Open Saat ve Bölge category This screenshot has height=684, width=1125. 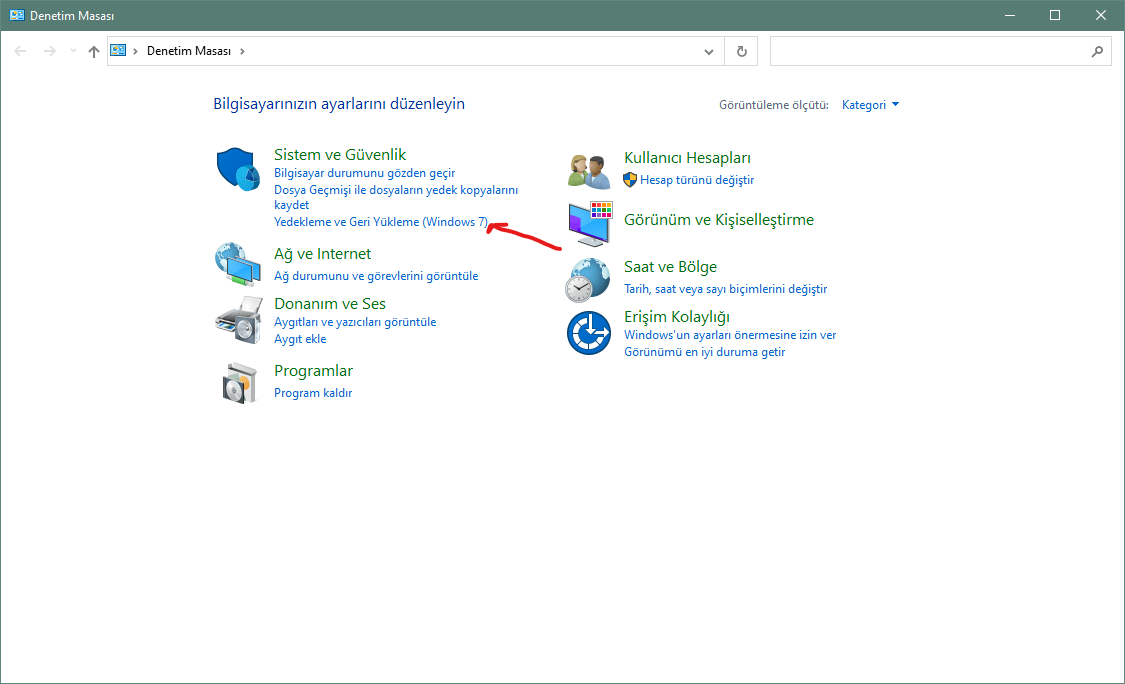[x=670, y=267]
